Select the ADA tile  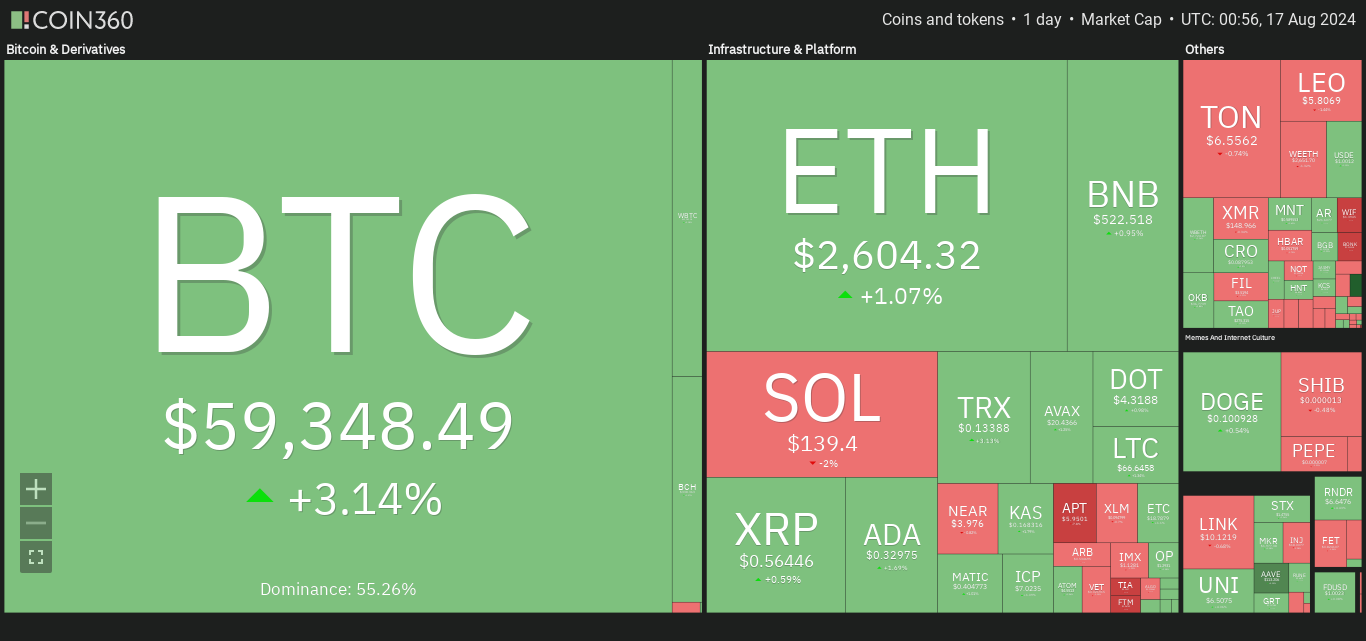891,545
